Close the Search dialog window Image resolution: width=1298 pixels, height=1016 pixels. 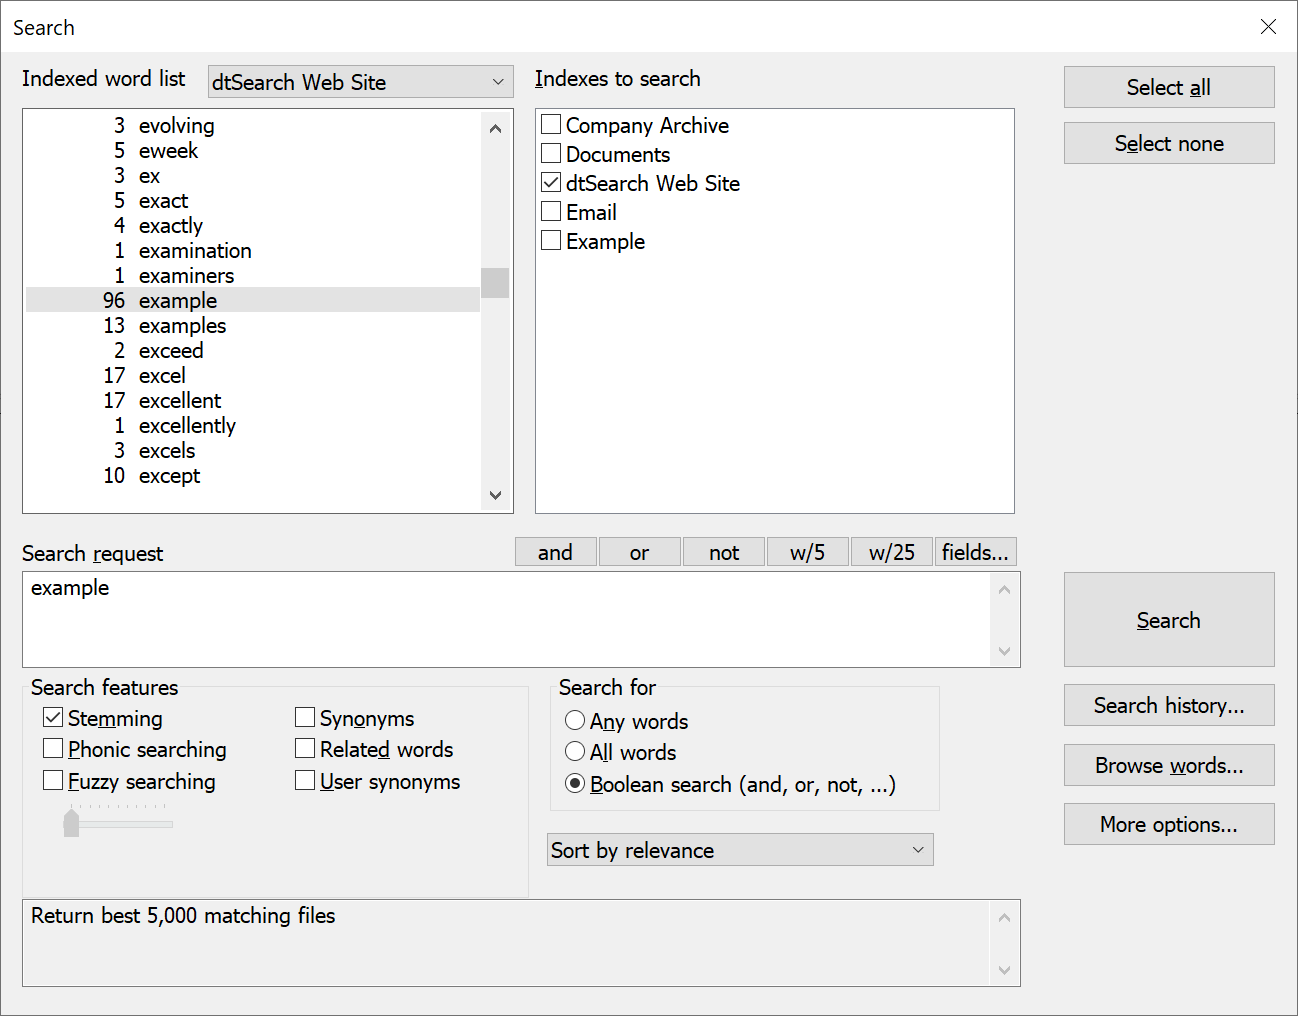tap(1268, 27)
